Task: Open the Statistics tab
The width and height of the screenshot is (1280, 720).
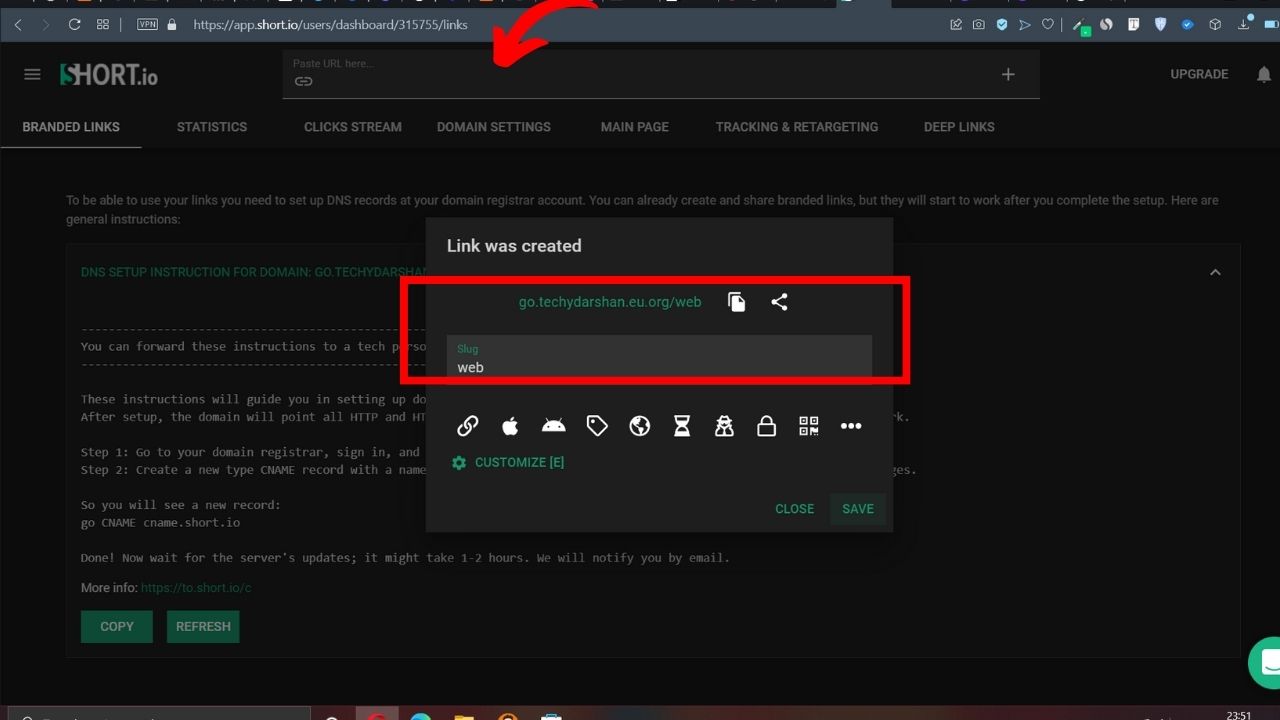Action: pos(212,127)
